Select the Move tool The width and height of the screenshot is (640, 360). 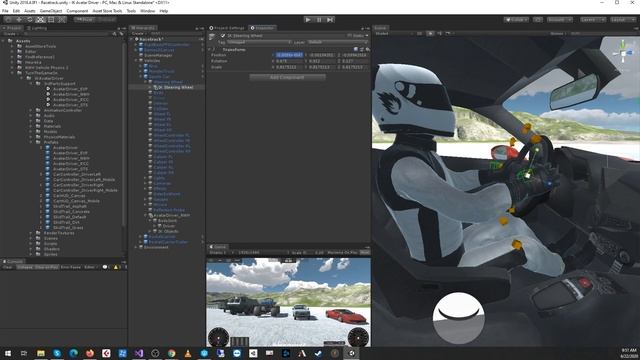click(x=19, y=19)
